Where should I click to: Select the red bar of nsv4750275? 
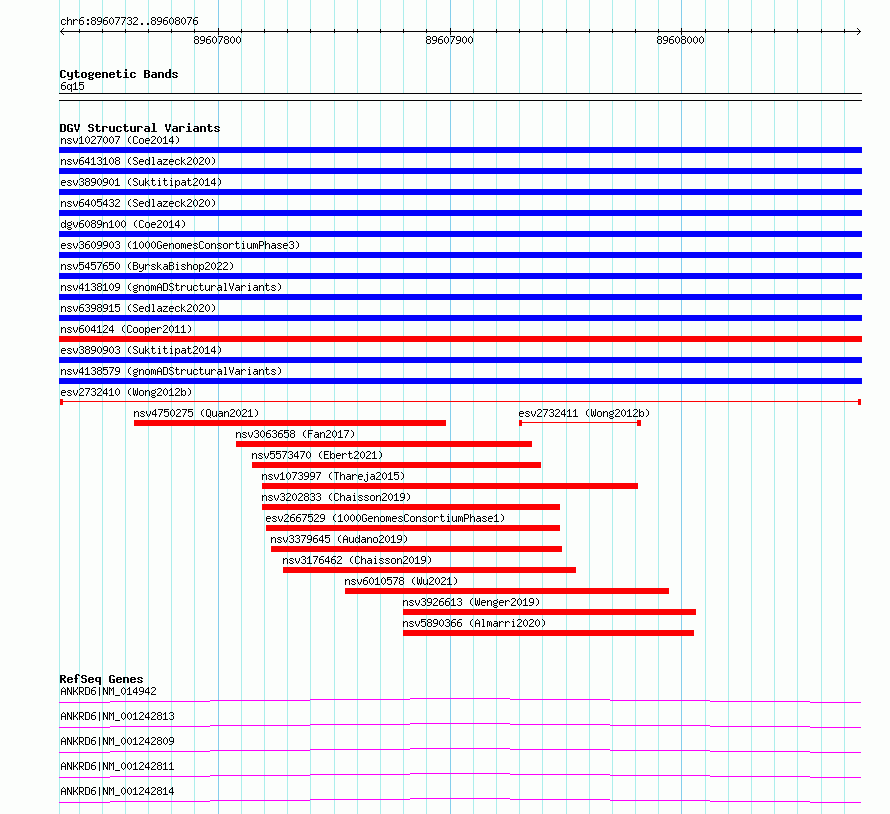click(x=290, y=423)
